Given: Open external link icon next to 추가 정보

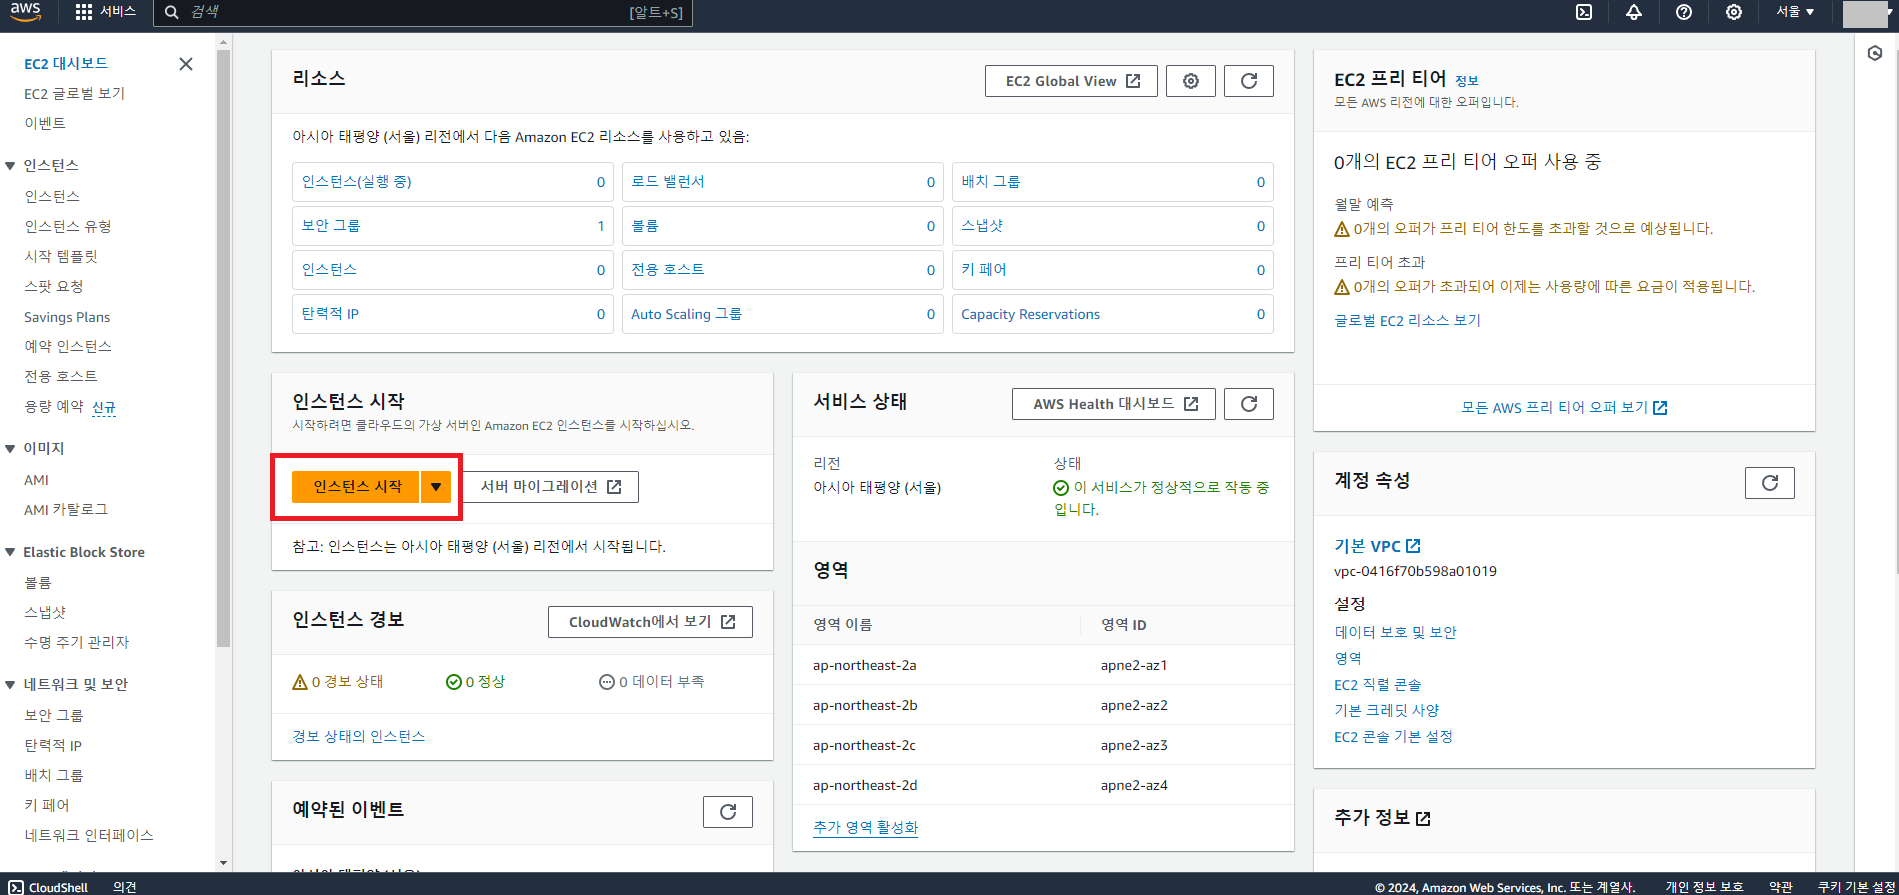Looking at the screenshot, I should 1423,818.
